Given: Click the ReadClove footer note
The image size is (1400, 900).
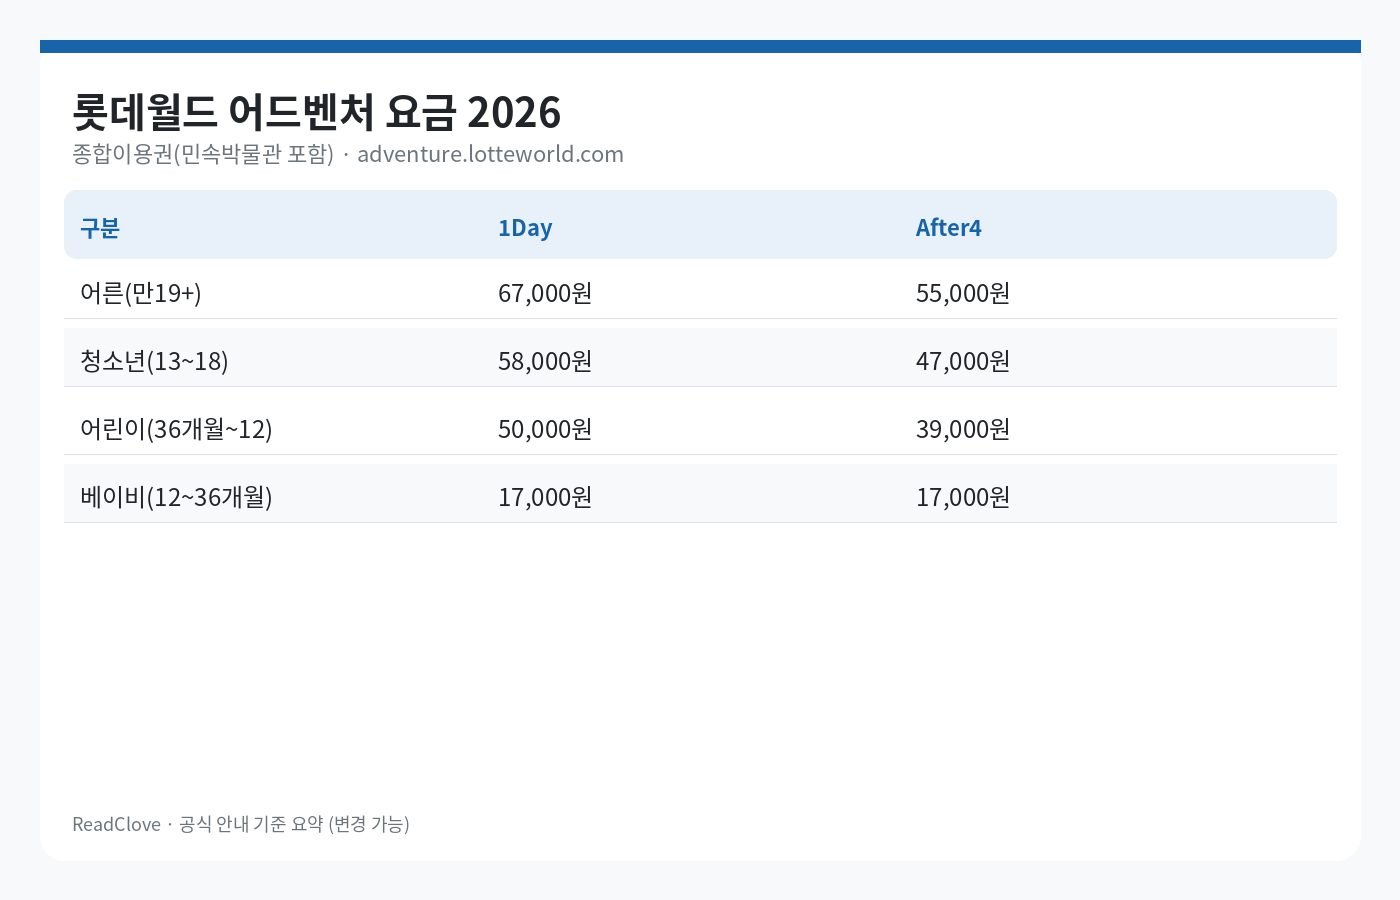Looking at the screenshot, I should [x=241, y=824].
